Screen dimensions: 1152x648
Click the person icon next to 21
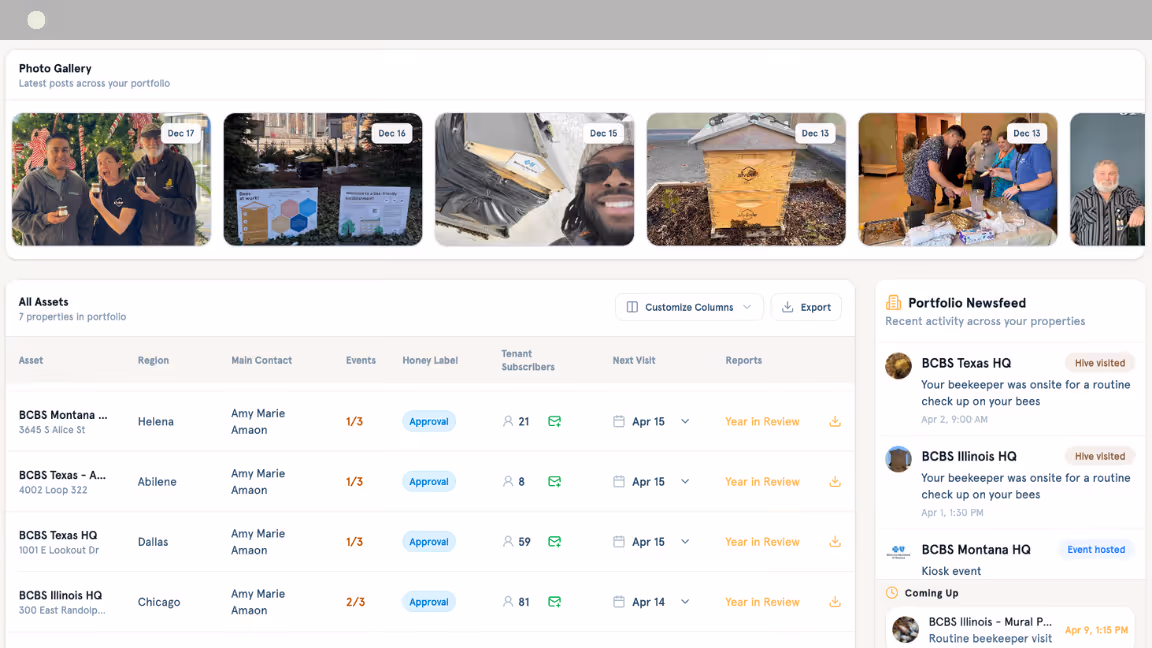point(508,422)
